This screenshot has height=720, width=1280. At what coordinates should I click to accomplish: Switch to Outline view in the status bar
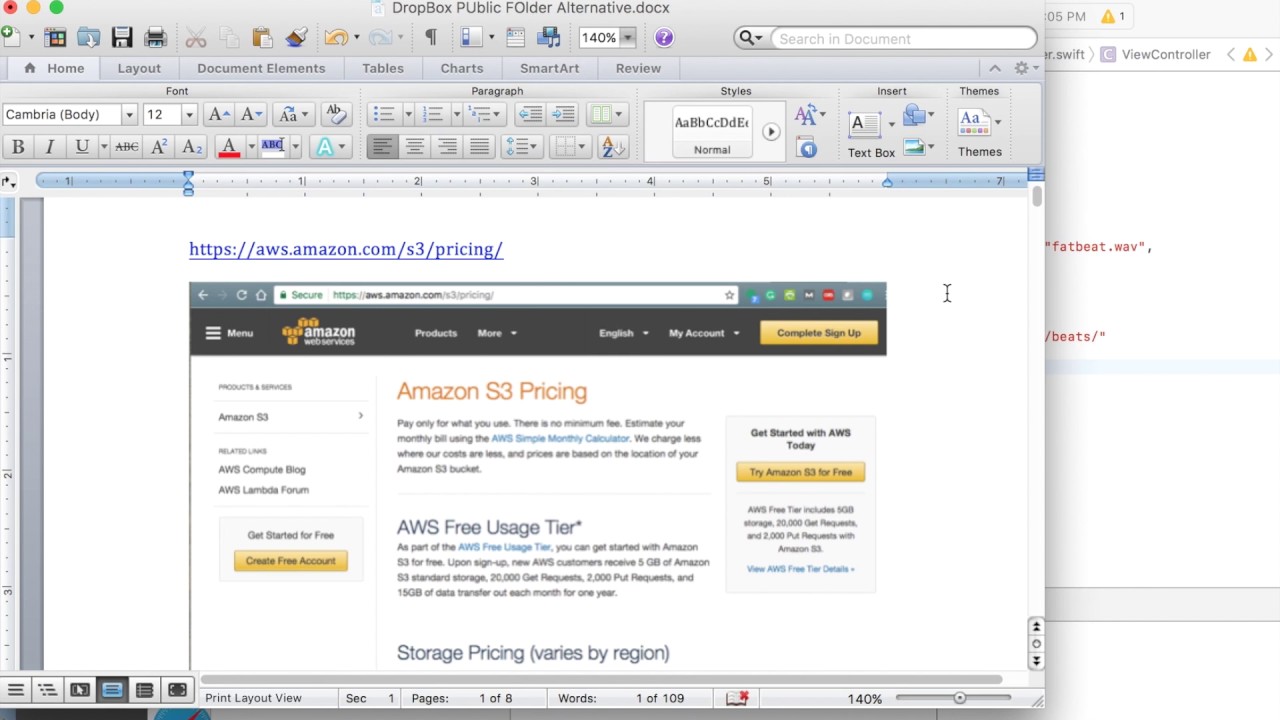pyautogui.click(x=47, y=690)
